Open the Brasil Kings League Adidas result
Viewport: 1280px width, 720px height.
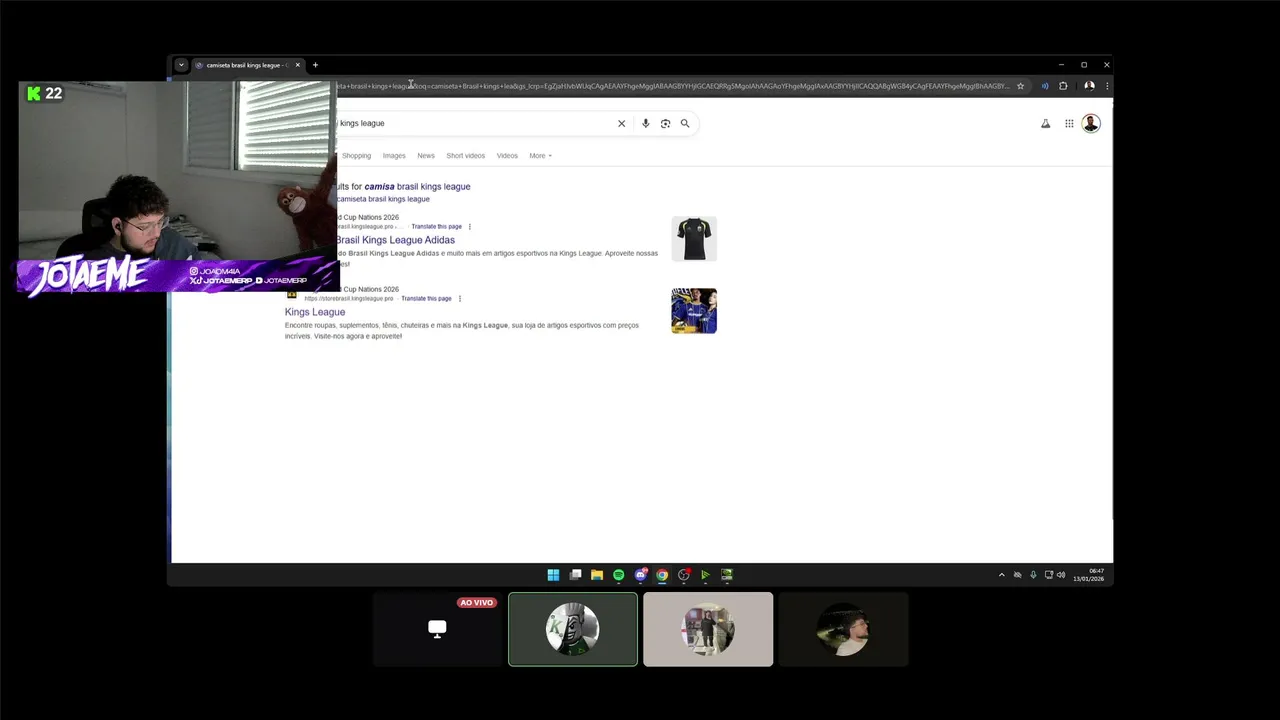(x=394, y=240)
